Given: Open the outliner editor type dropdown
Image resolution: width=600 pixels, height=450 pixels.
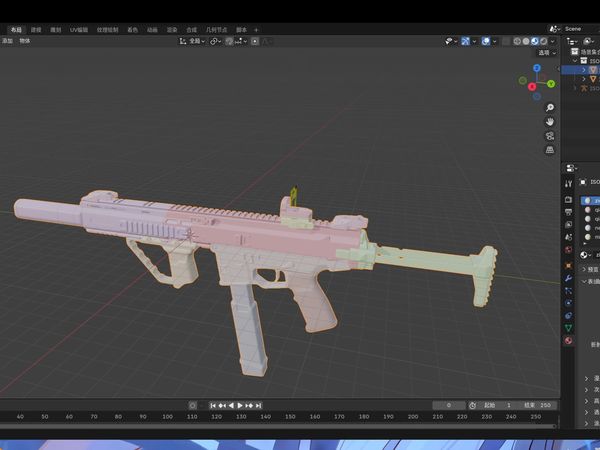Looking at the screenshot, I should tap(572, 41).
